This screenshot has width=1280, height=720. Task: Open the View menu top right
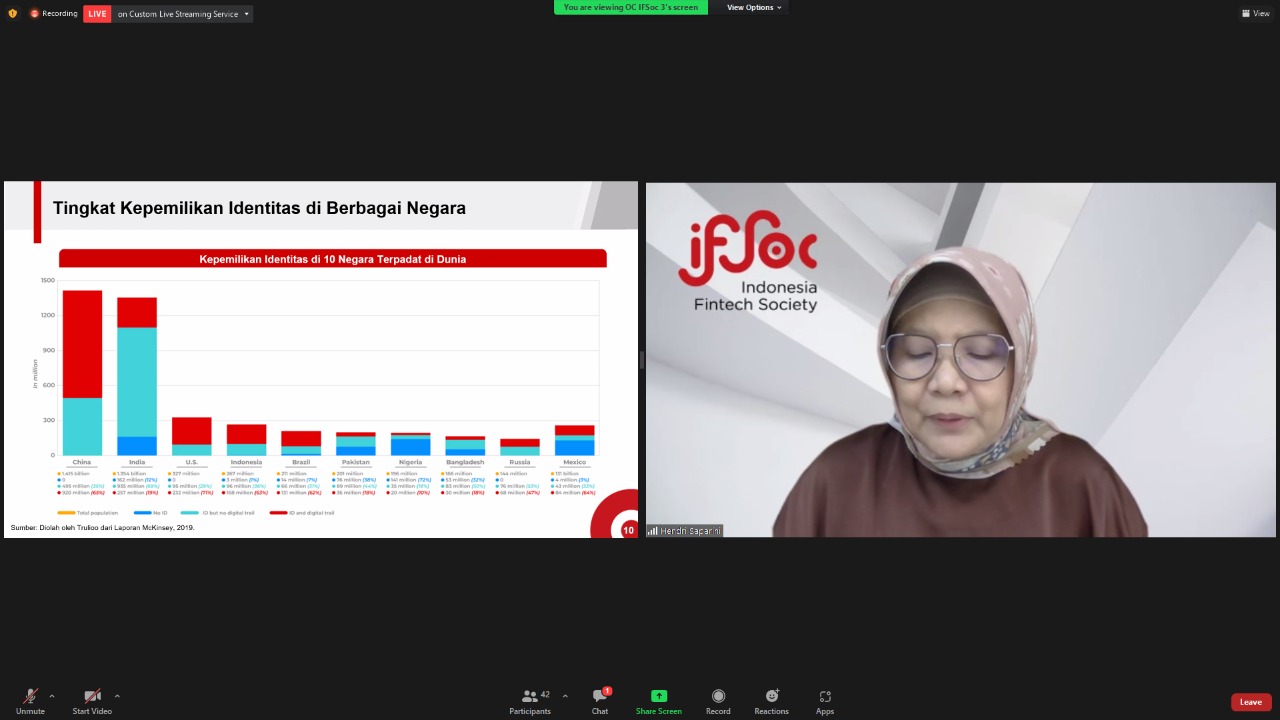coord(1255,13)
